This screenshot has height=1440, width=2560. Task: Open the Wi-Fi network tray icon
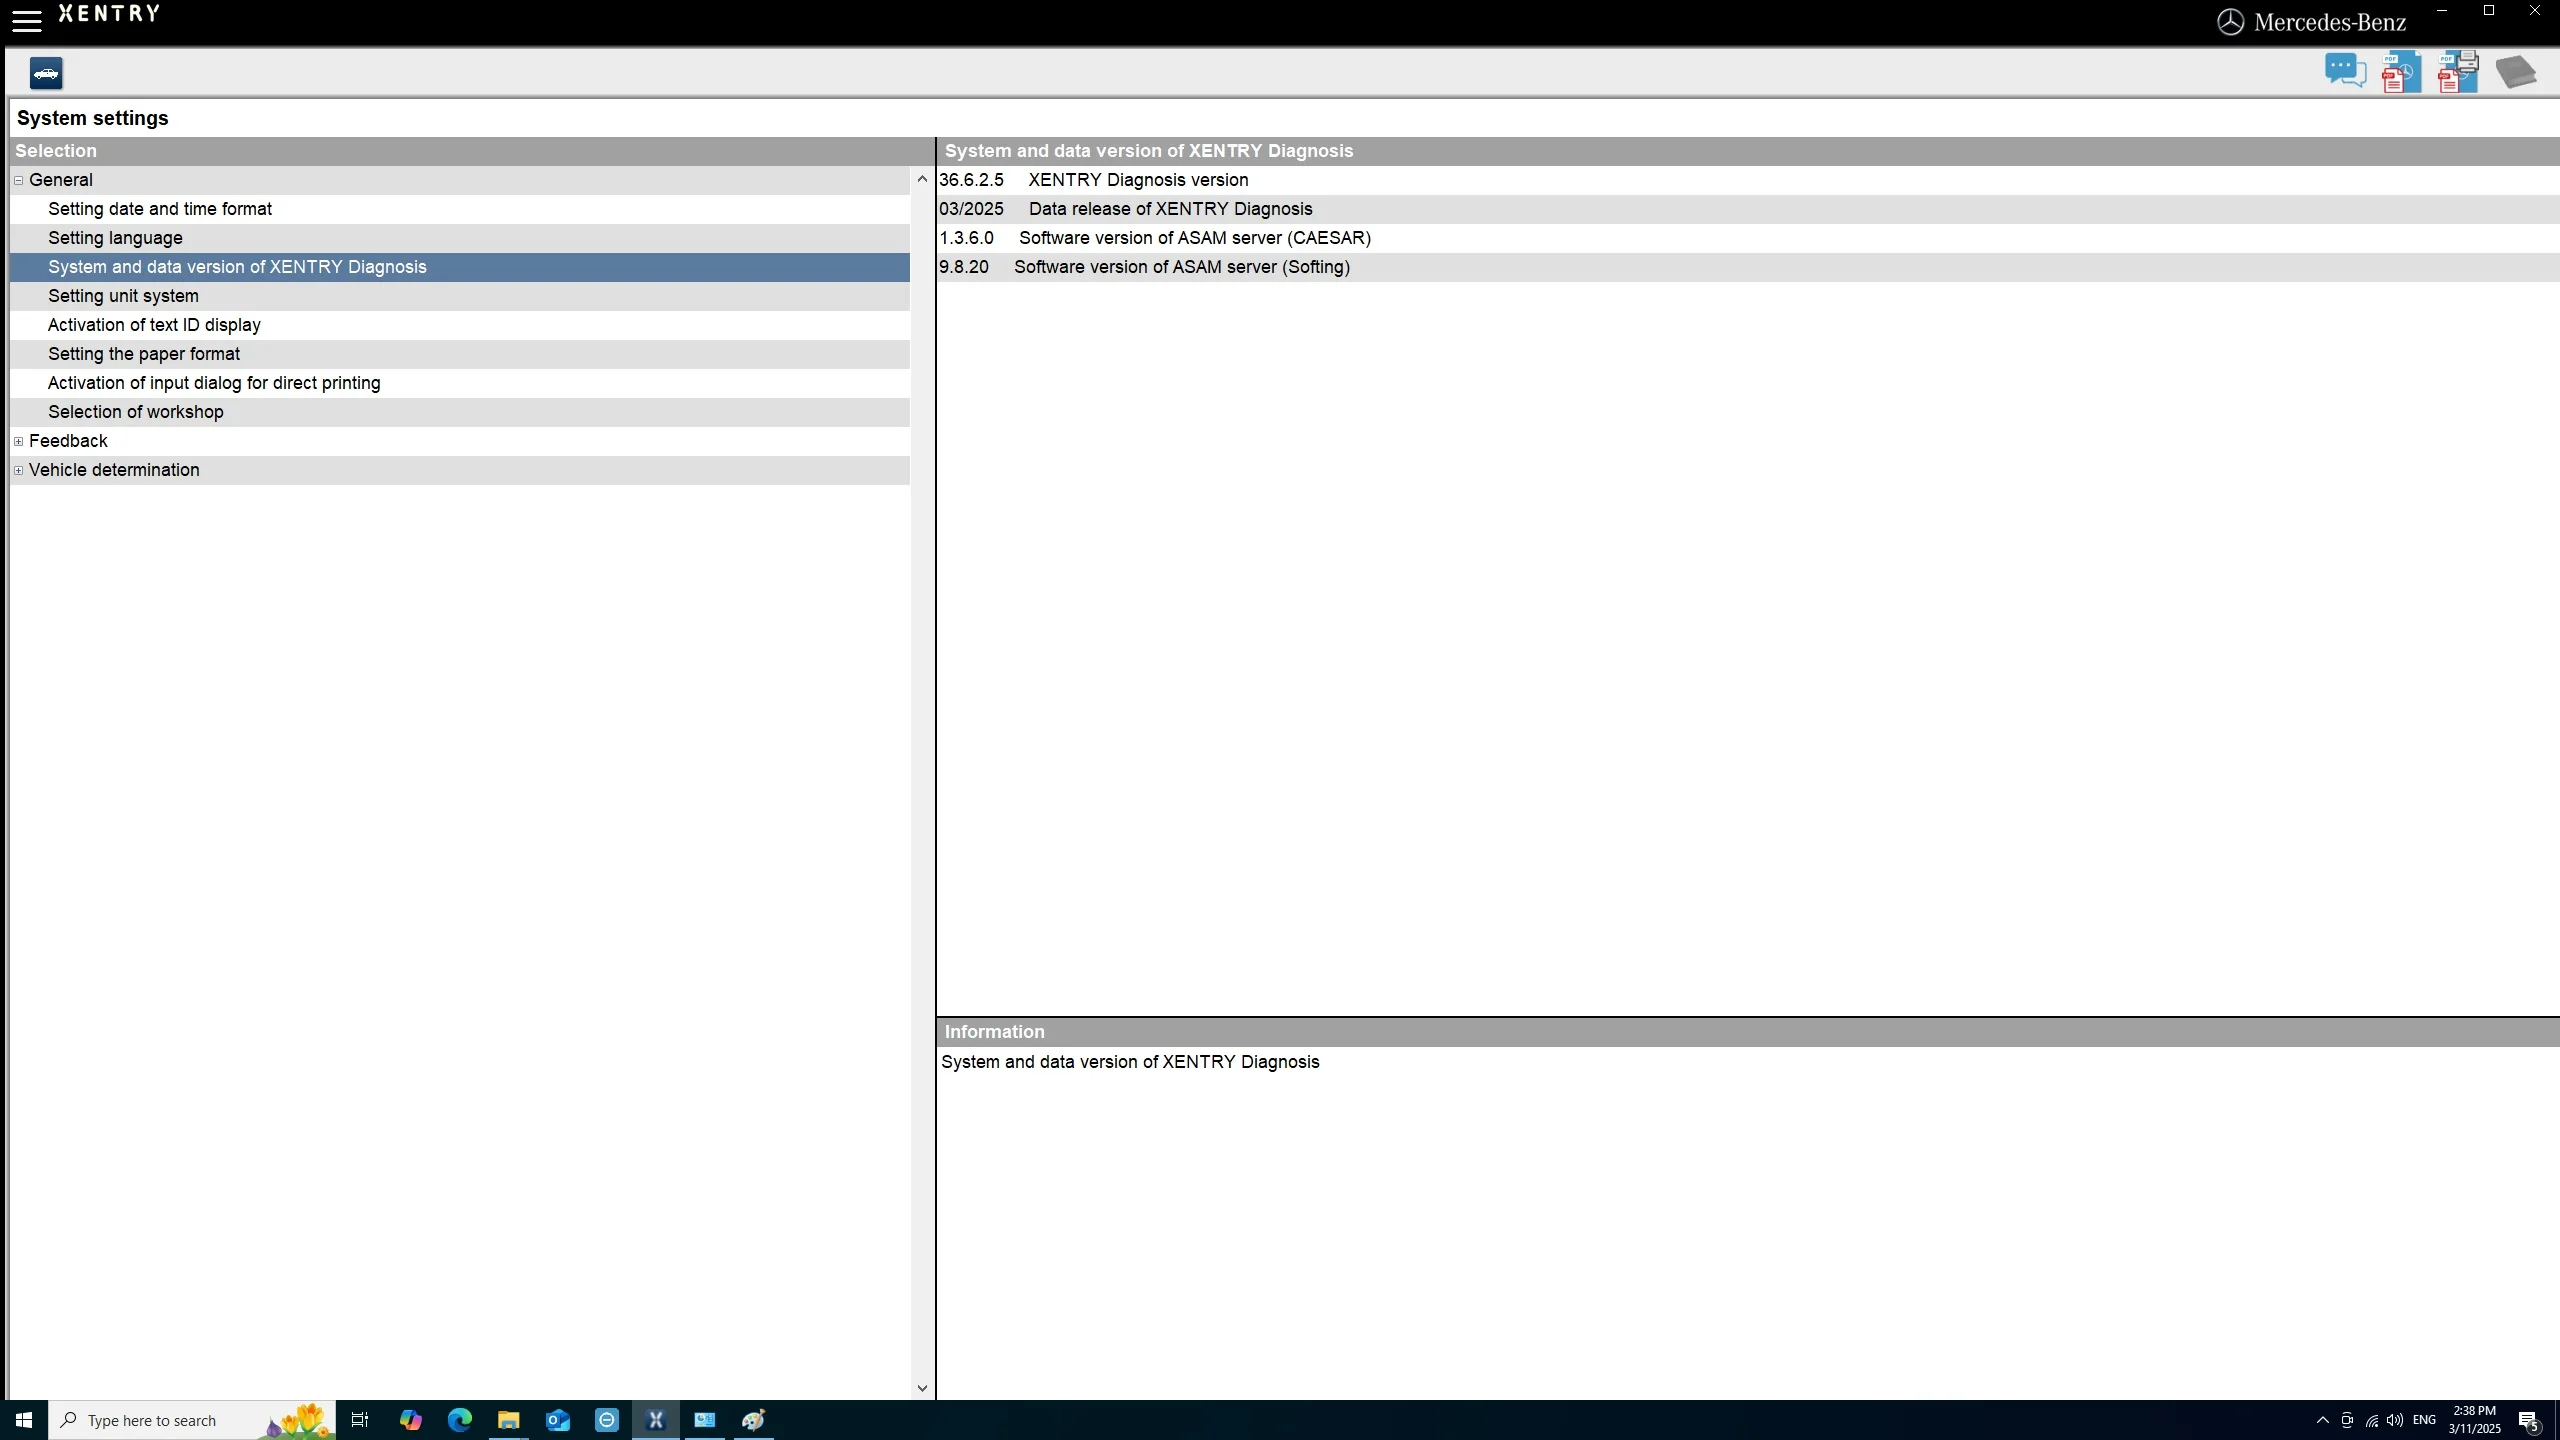click(2371, 1420)
